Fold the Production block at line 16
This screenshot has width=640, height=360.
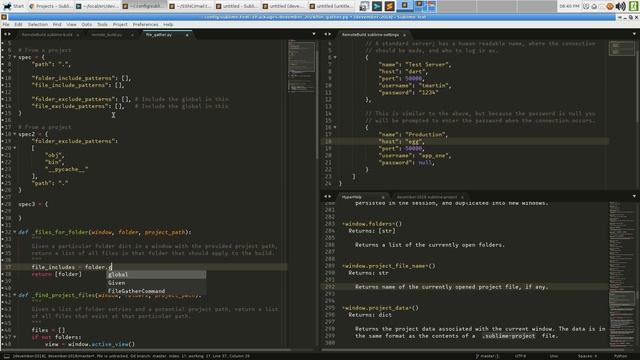(x=335, y=127)
